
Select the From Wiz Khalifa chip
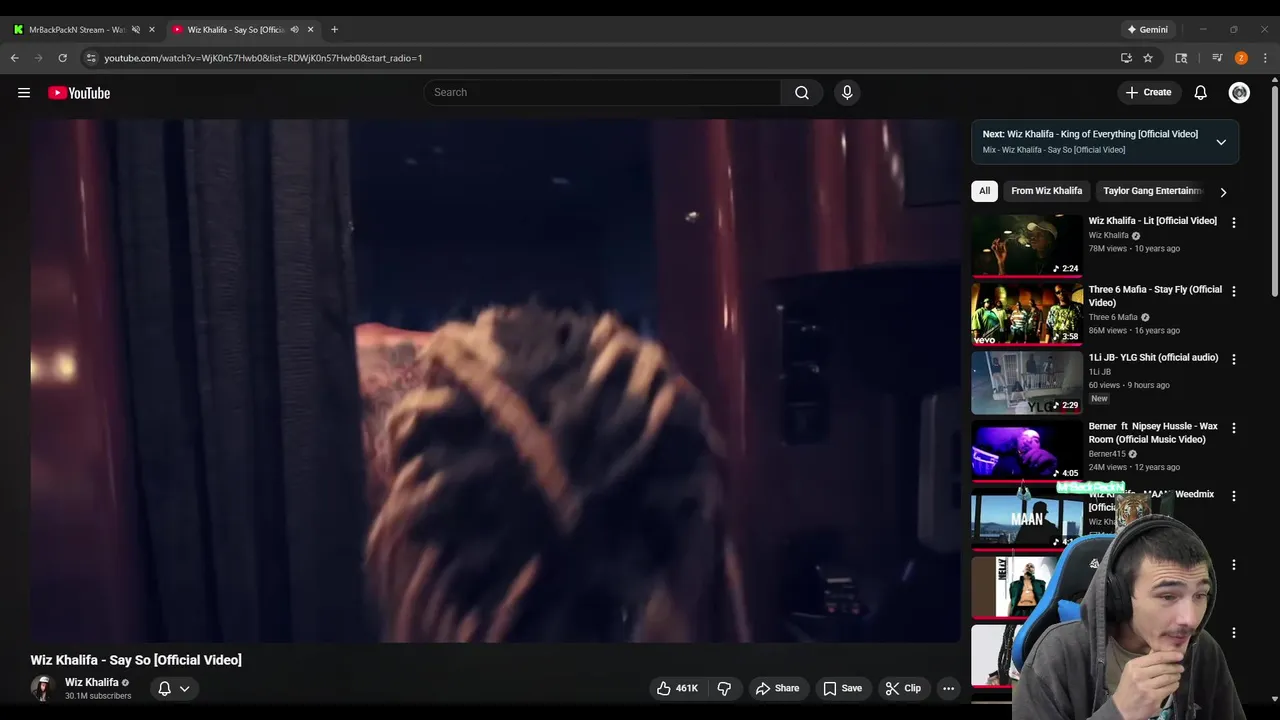[1046, 191]
